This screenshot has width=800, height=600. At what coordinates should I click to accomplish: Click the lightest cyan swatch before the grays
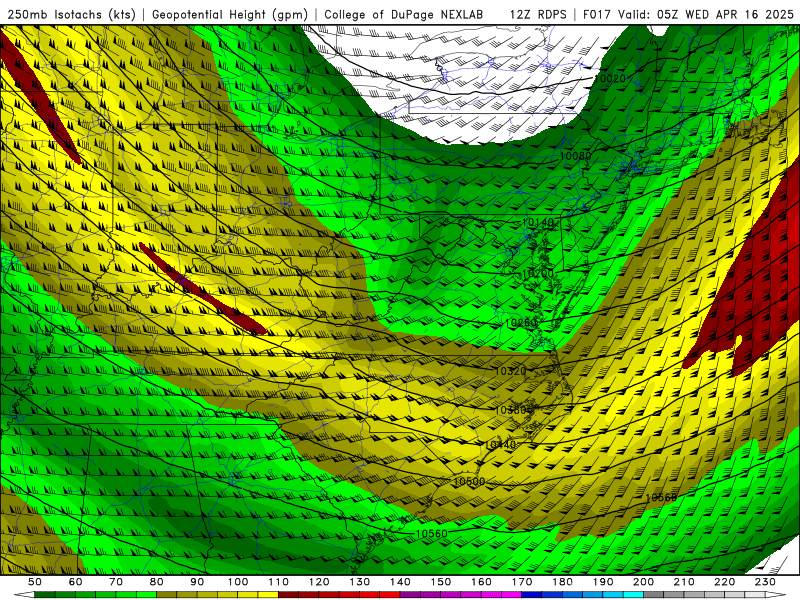point(634,595)
